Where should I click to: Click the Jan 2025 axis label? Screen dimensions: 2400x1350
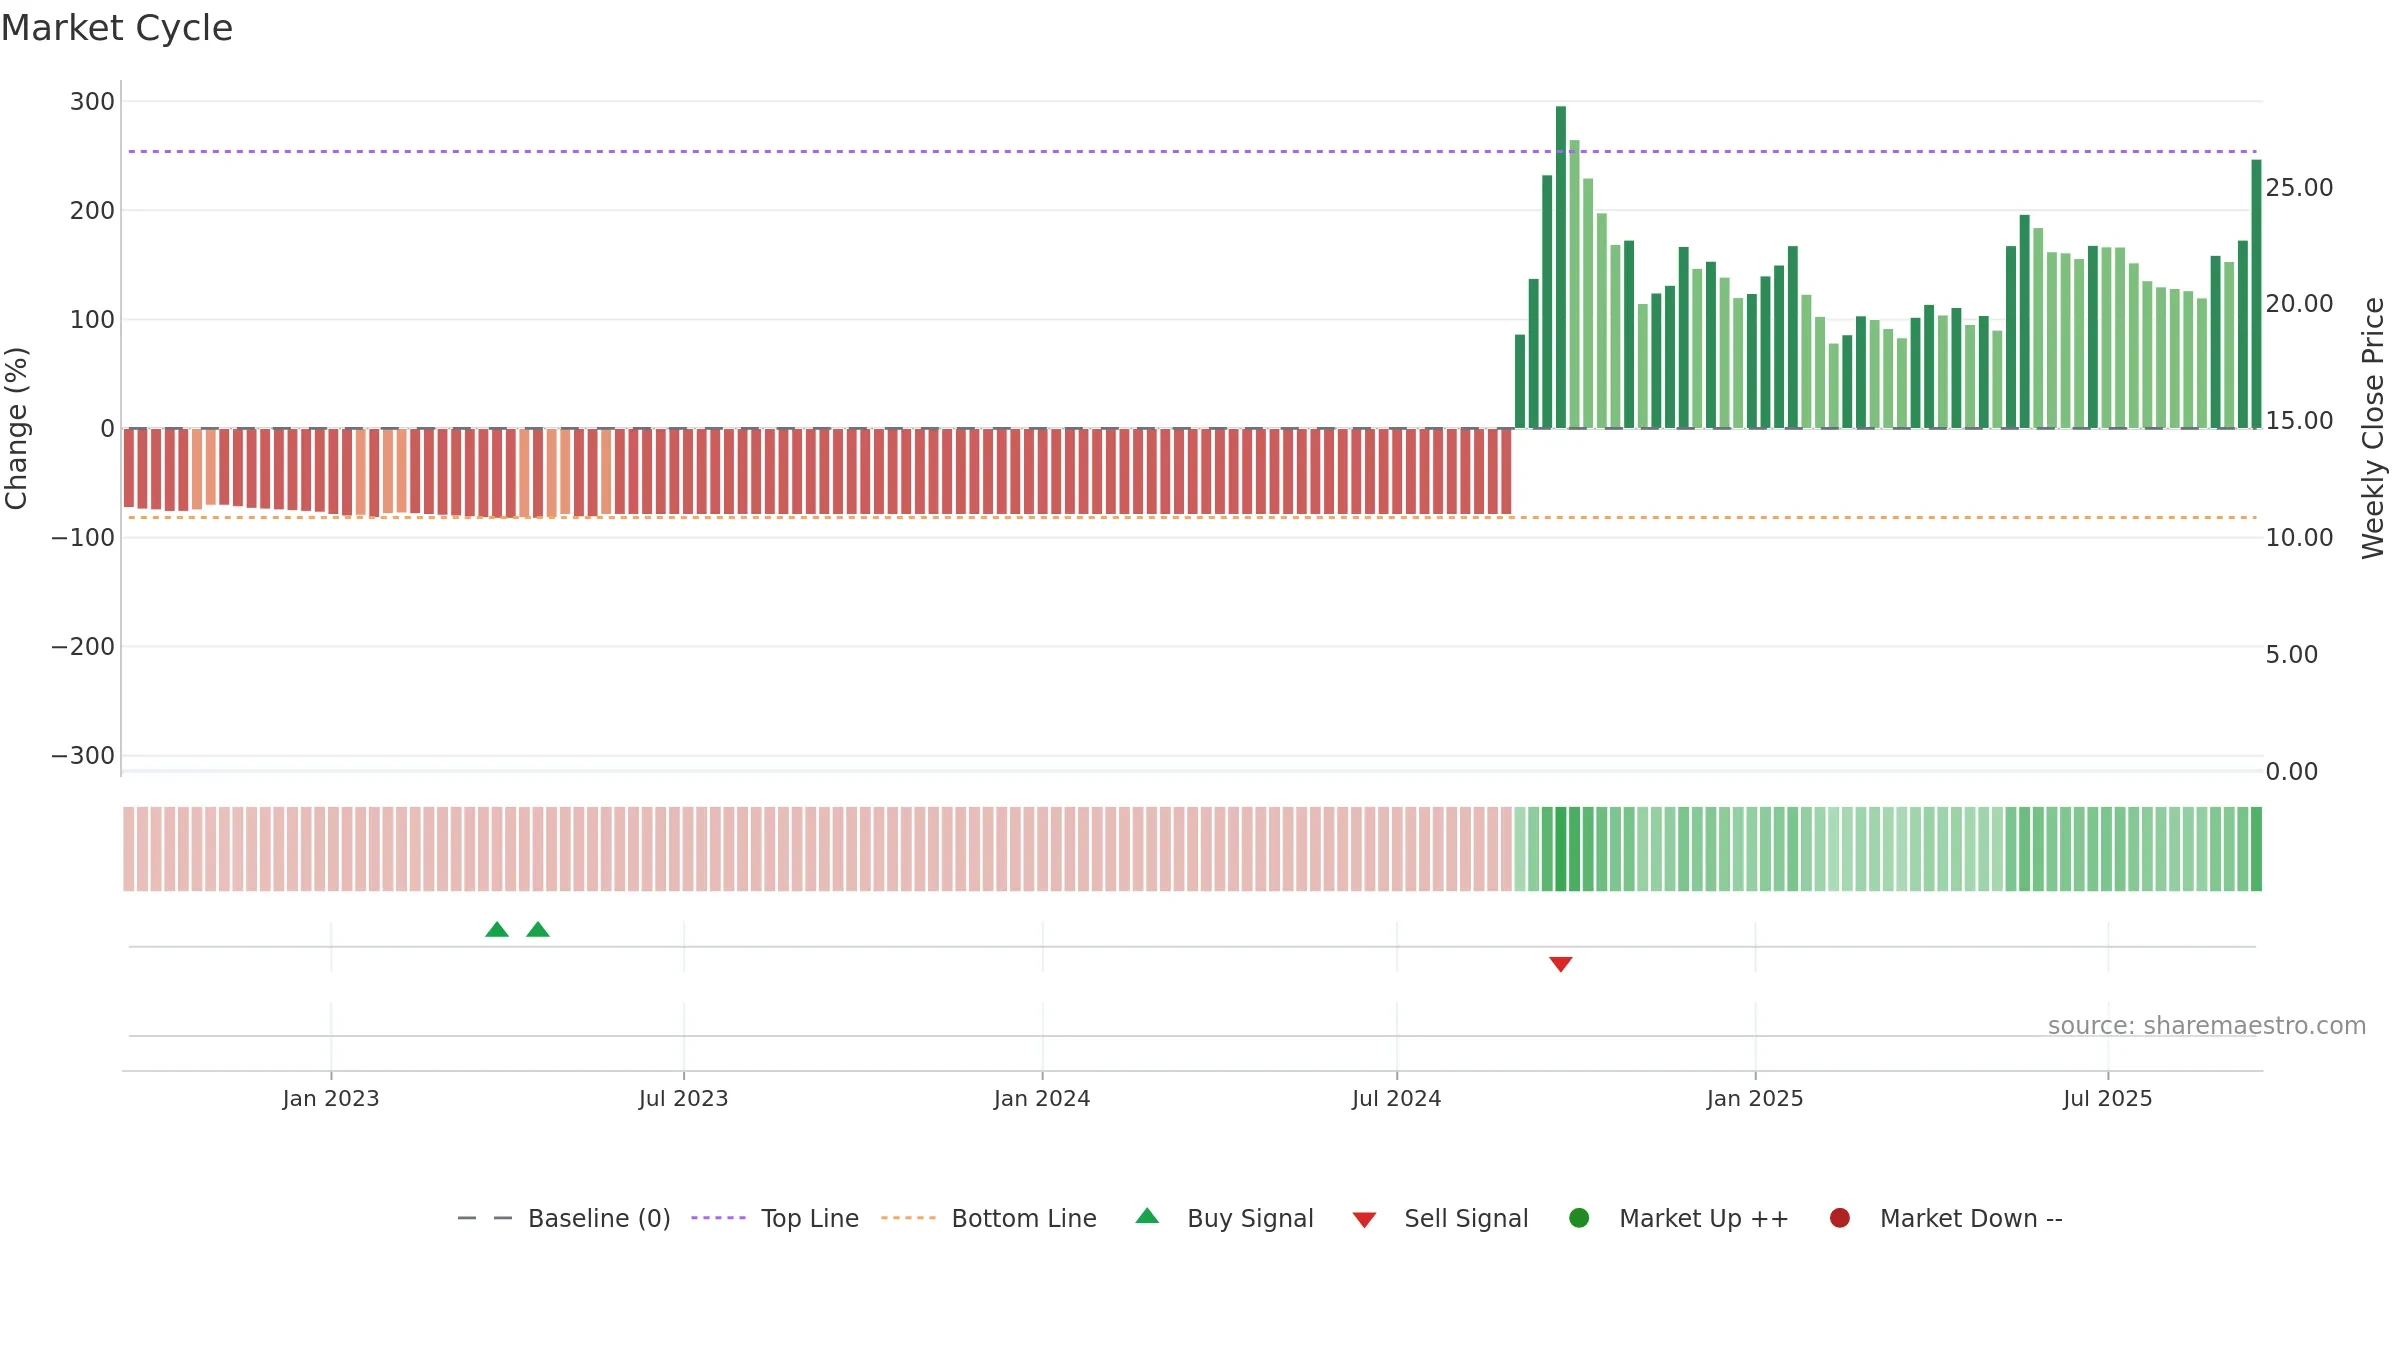(x=1755, y=1099)
